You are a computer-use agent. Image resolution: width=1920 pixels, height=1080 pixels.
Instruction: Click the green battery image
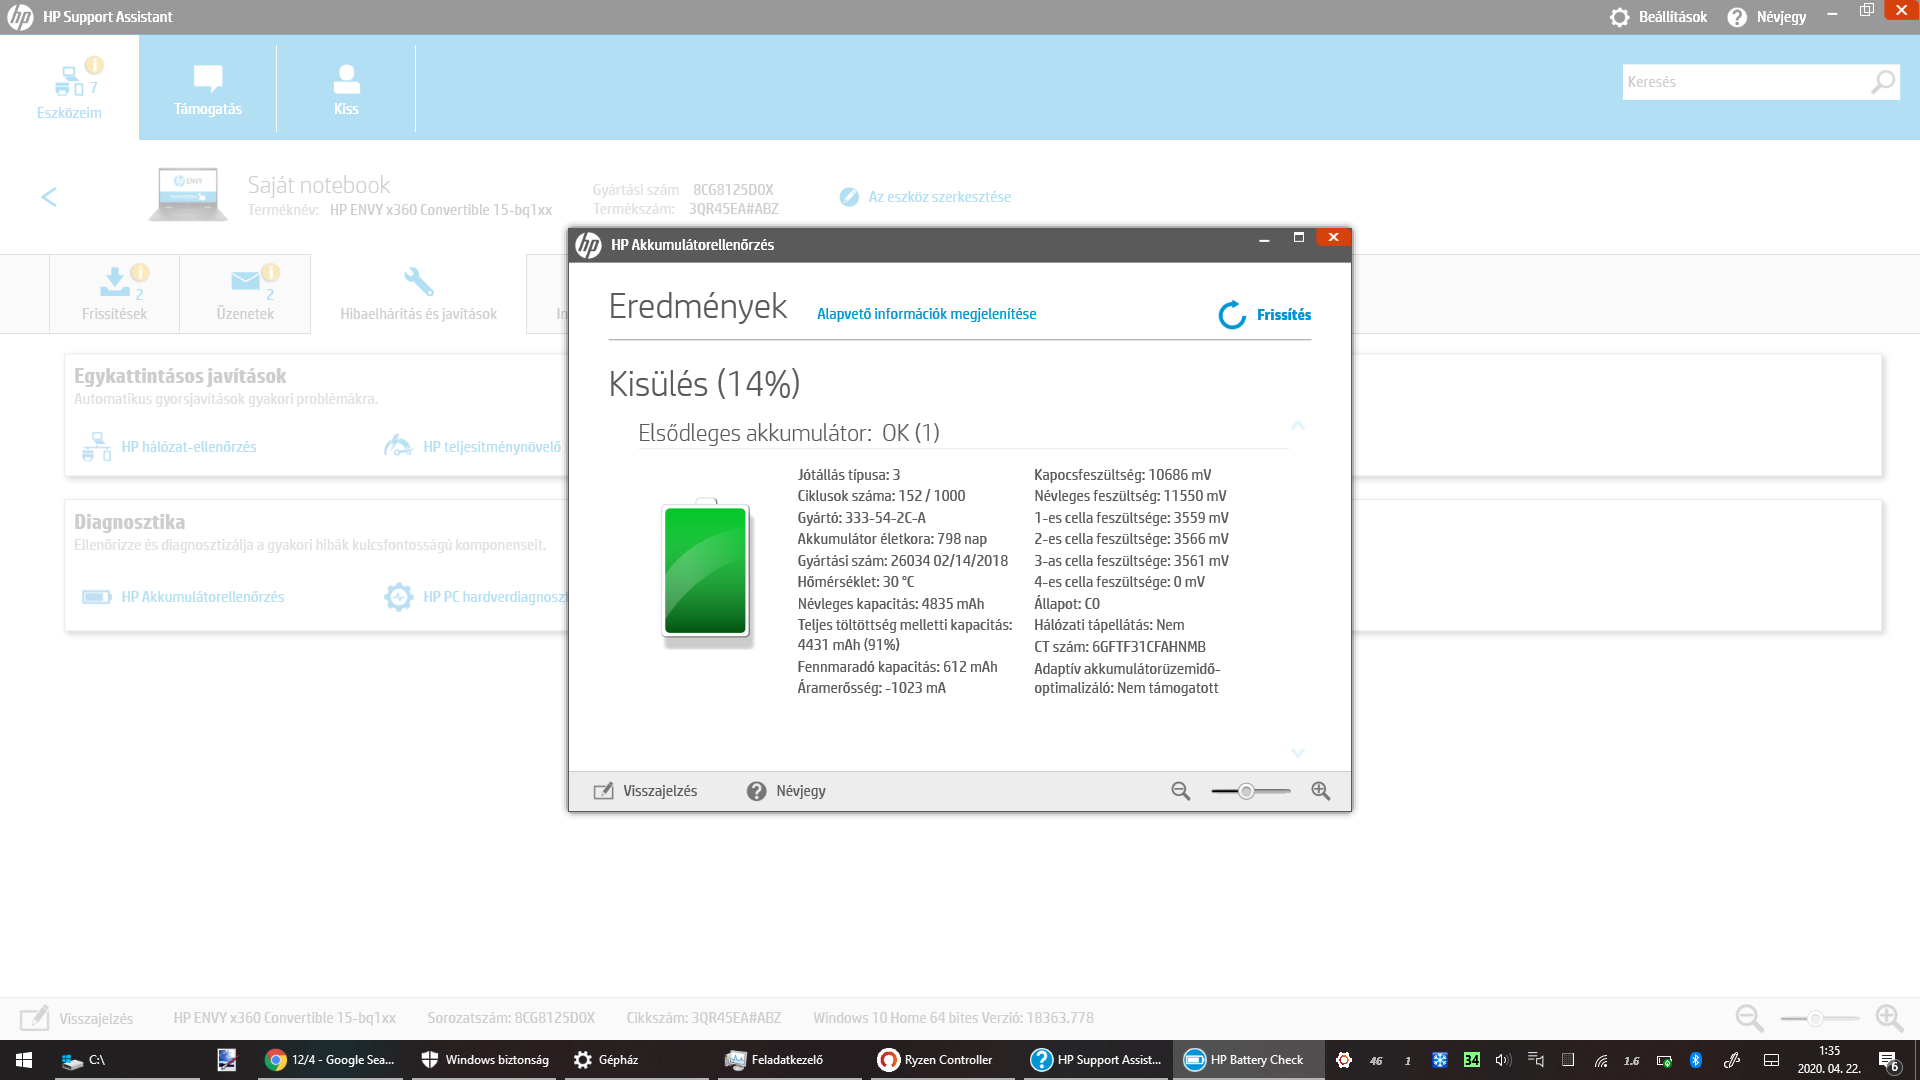tap(706, 571)
